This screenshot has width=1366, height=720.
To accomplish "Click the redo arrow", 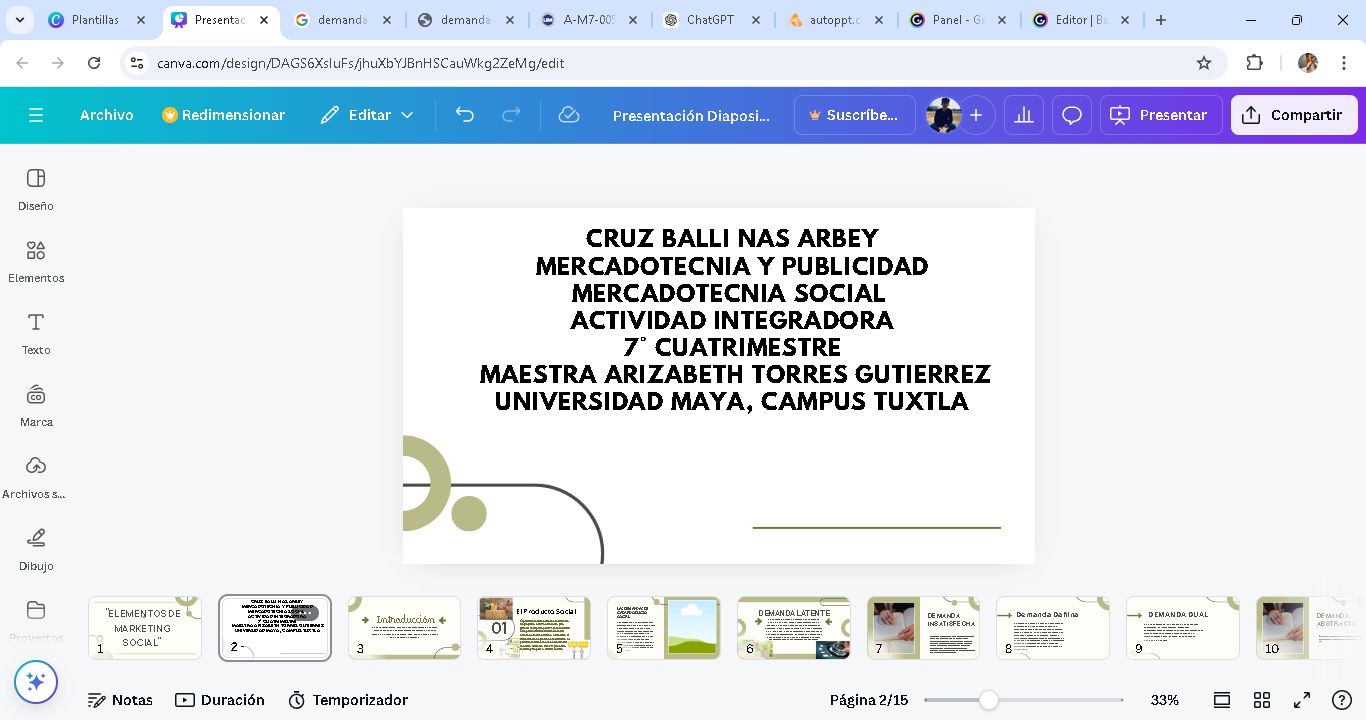I will [x=511, y=115].
